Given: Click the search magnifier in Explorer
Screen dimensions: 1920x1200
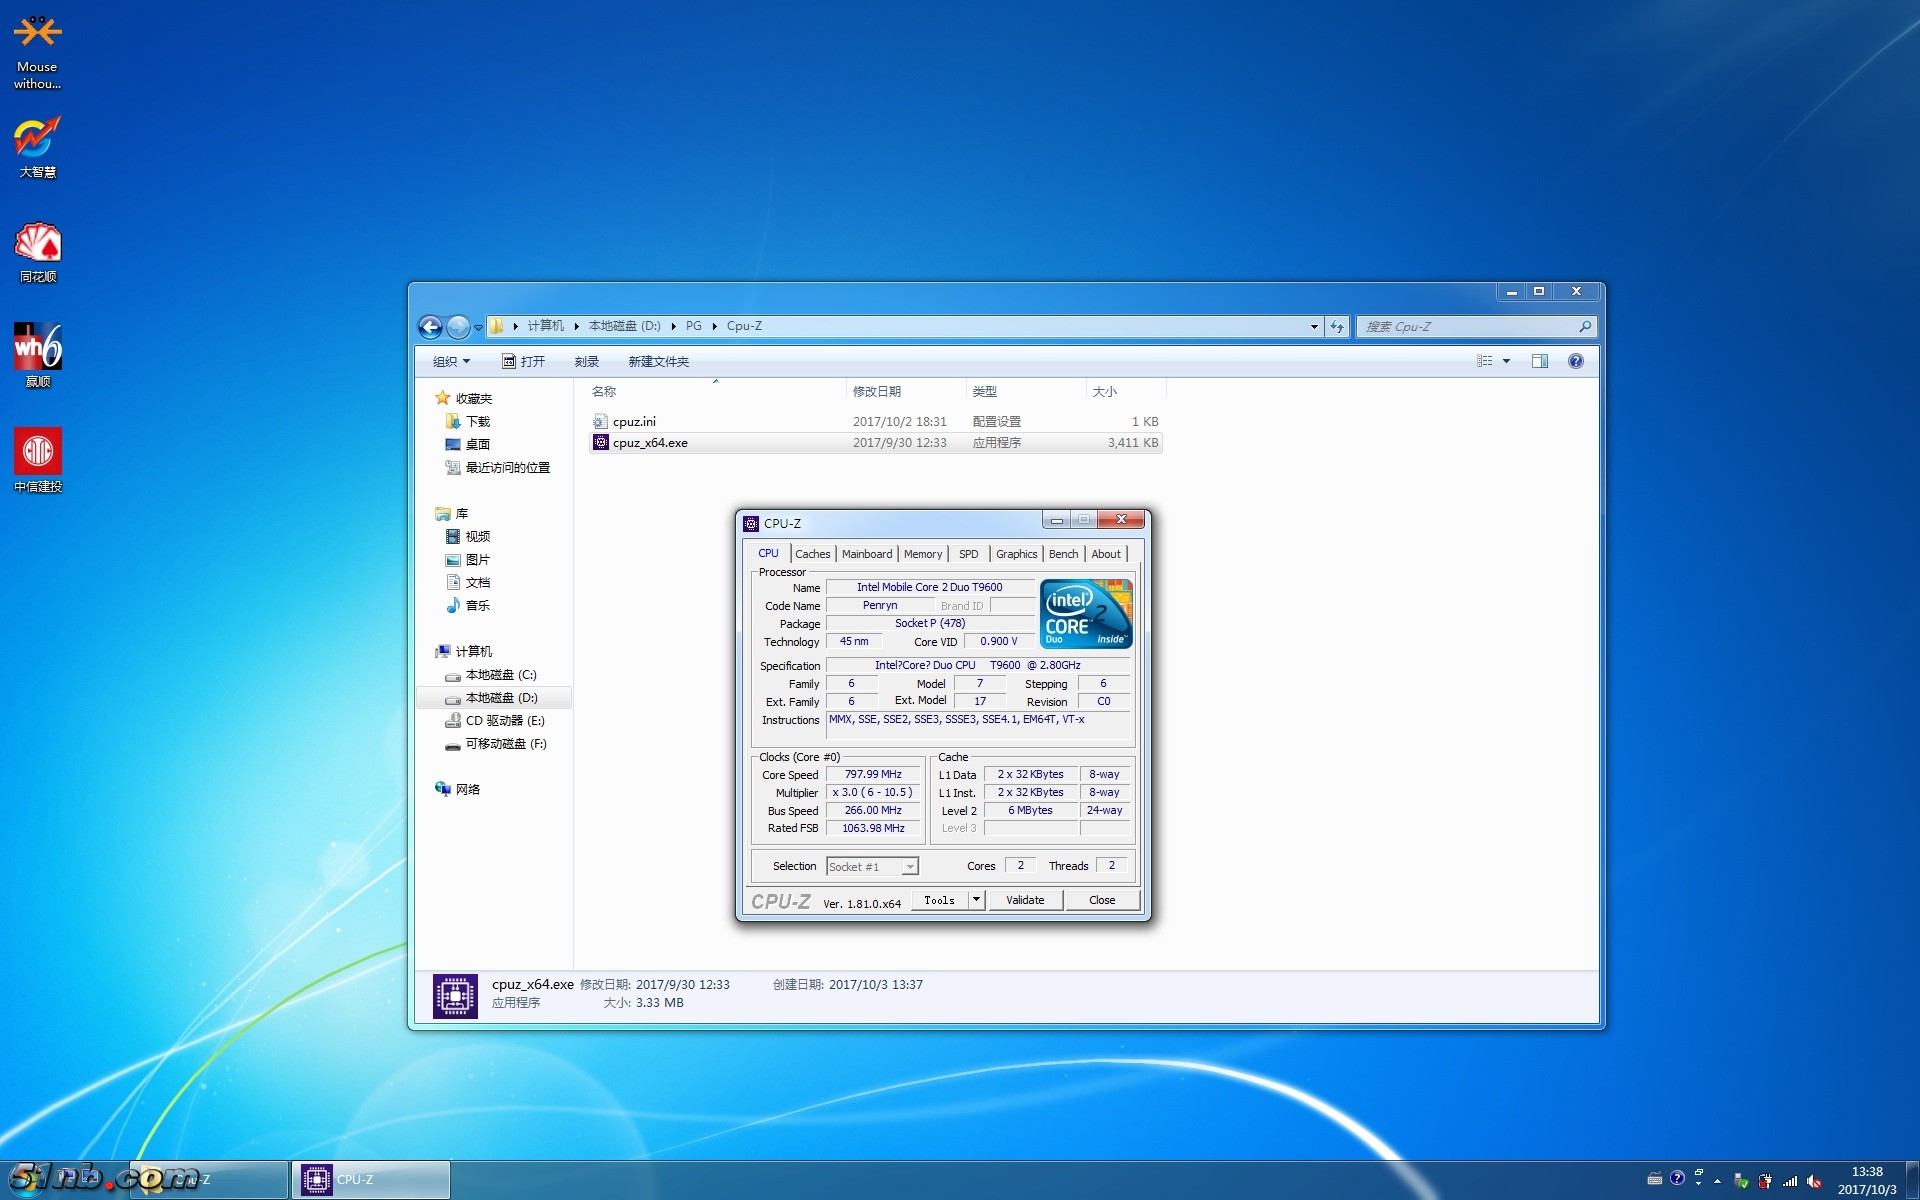Looking at the screenshot, I should [x=1585, y=326].
